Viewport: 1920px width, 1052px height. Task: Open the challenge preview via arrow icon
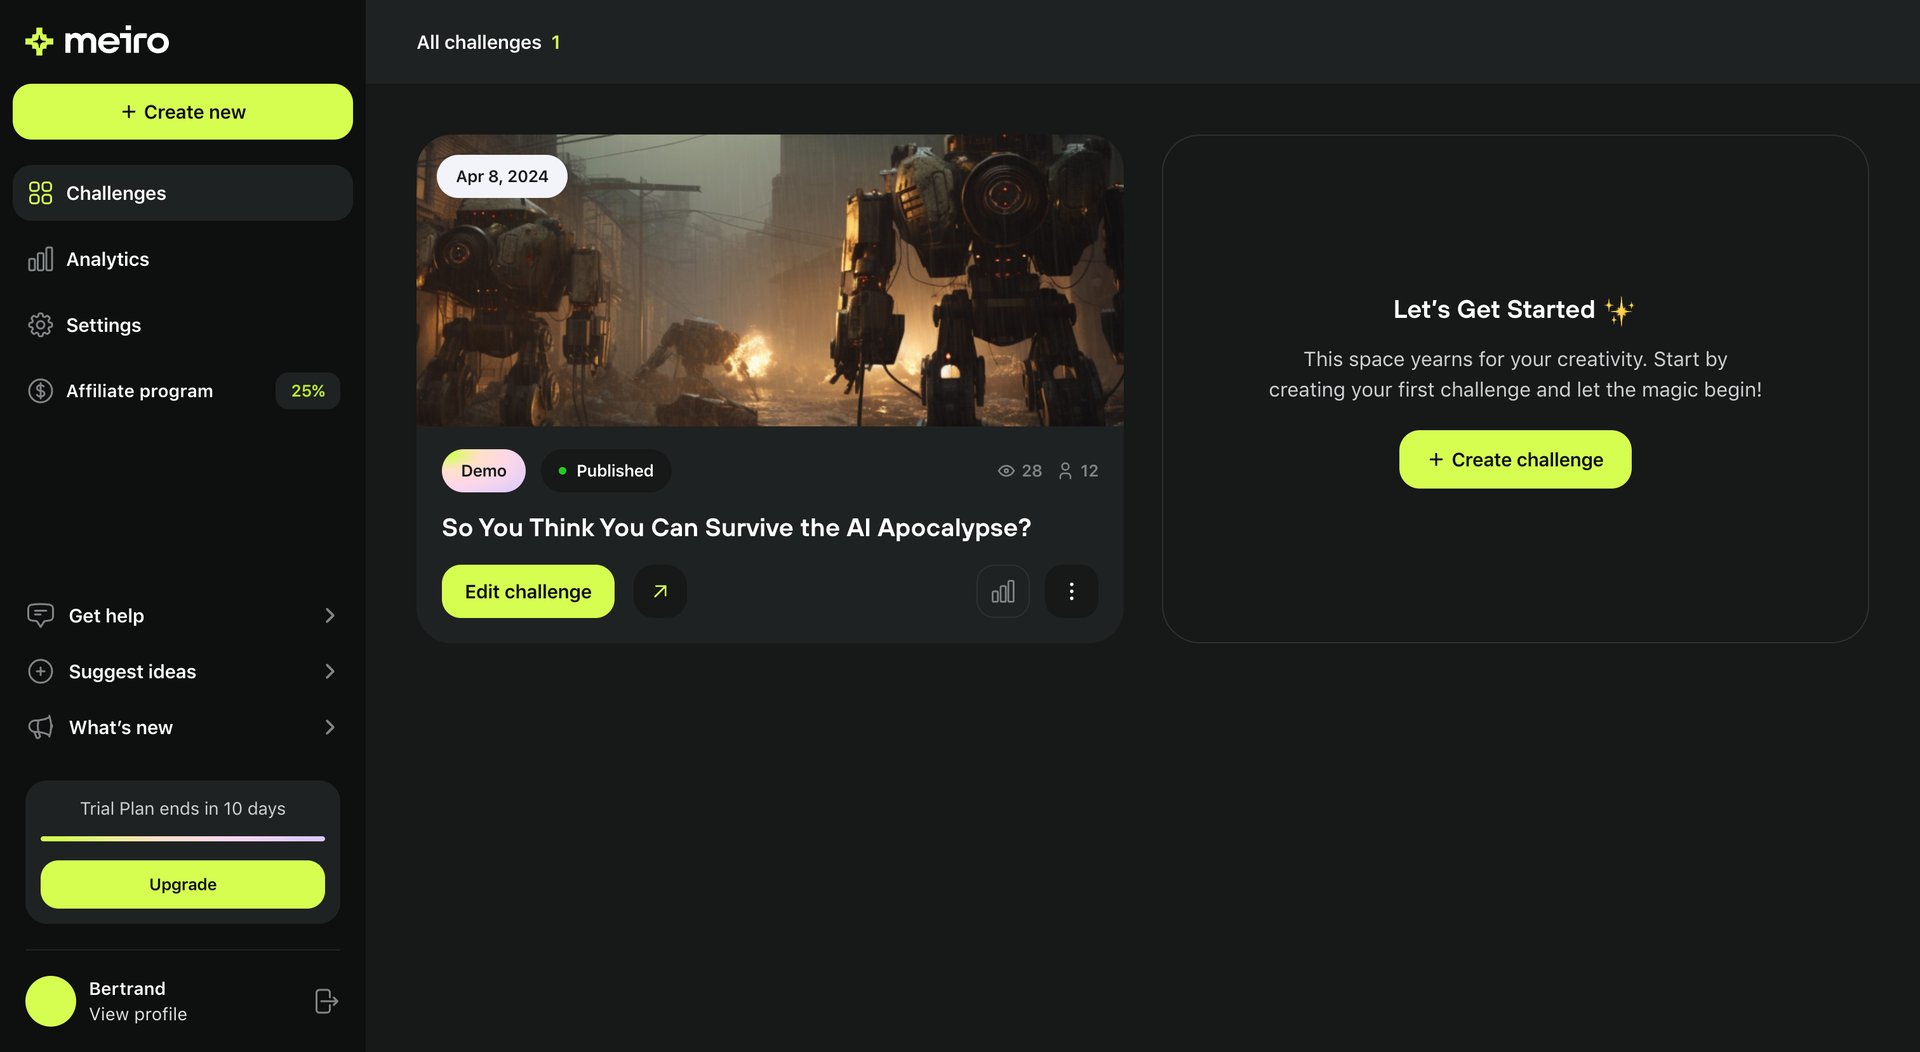[x=660, y=591]
